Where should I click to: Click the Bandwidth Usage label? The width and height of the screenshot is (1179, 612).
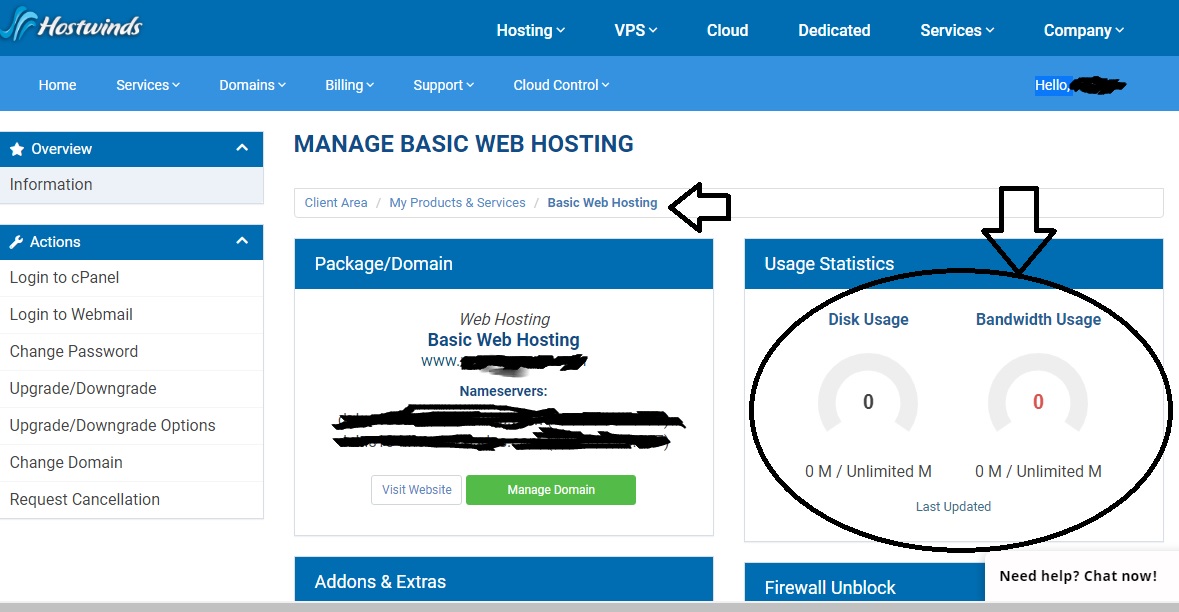tap(1038, 320)
